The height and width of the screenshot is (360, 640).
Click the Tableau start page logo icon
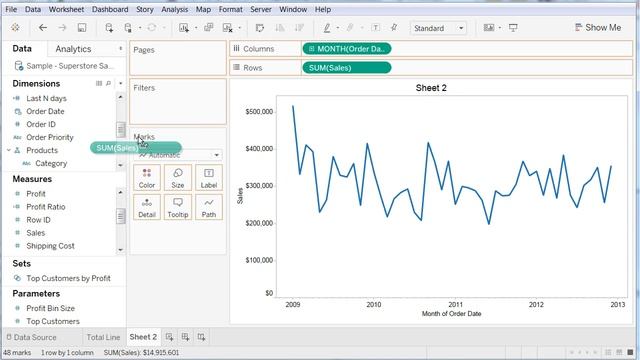[x=15, y=28]
